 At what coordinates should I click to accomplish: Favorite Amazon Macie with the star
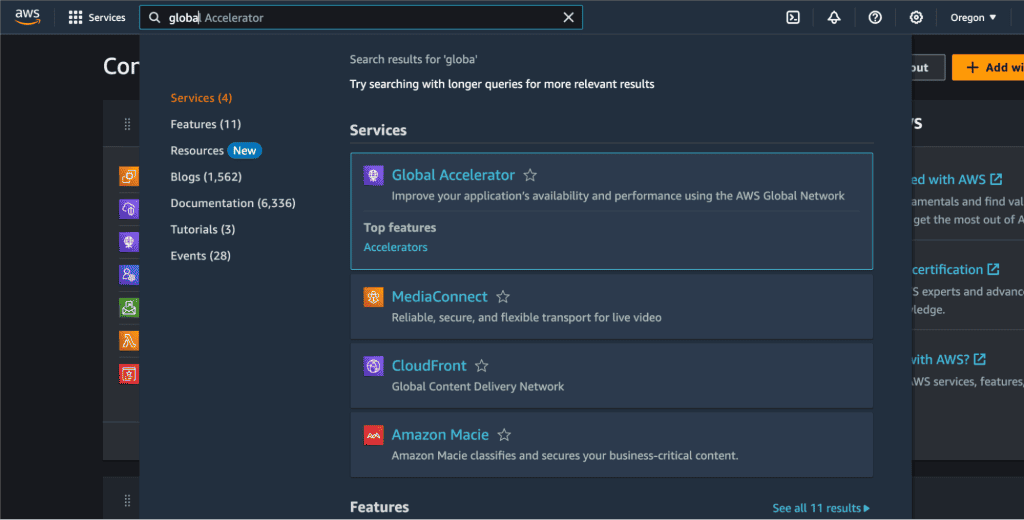[504, 434]
